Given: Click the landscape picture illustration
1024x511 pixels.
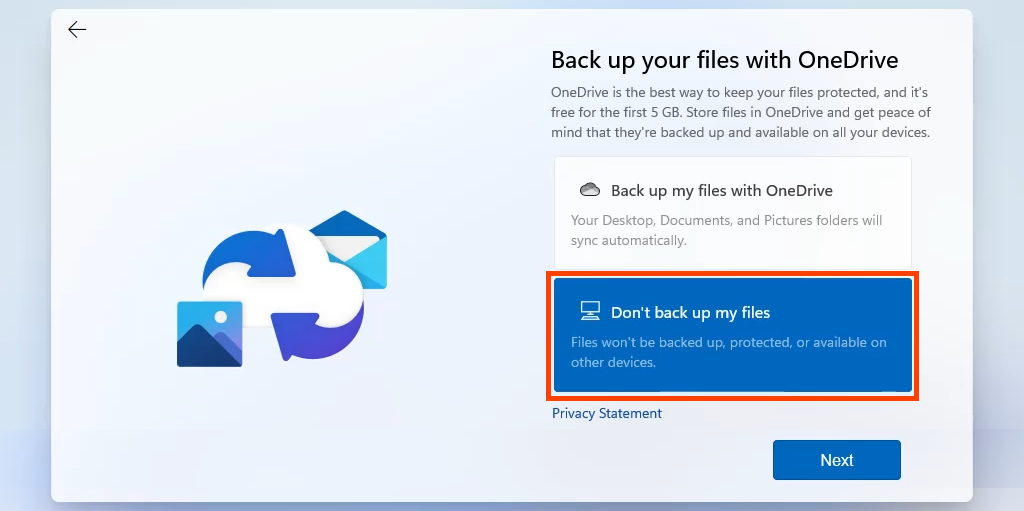Looking at the screenshot, I should [210, 334].
